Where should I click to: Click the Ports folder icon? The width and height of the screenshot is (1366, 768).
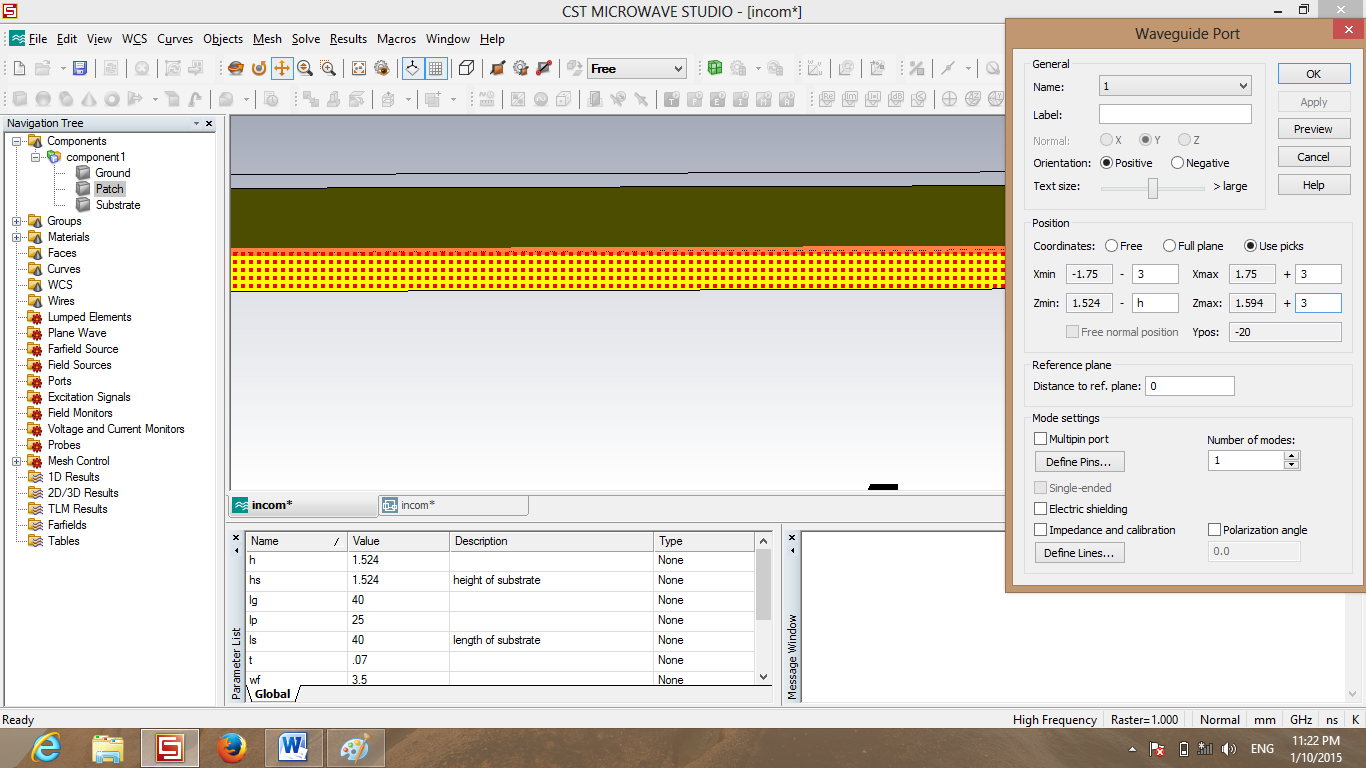[x=35, y=381]
